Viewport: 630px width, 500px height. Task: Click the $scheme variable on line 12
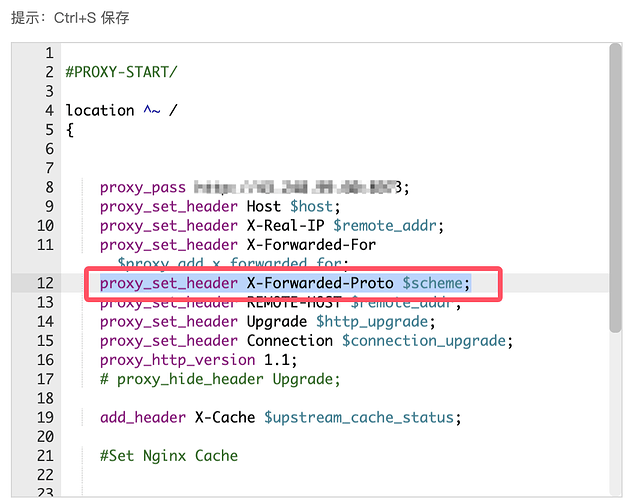435,283
